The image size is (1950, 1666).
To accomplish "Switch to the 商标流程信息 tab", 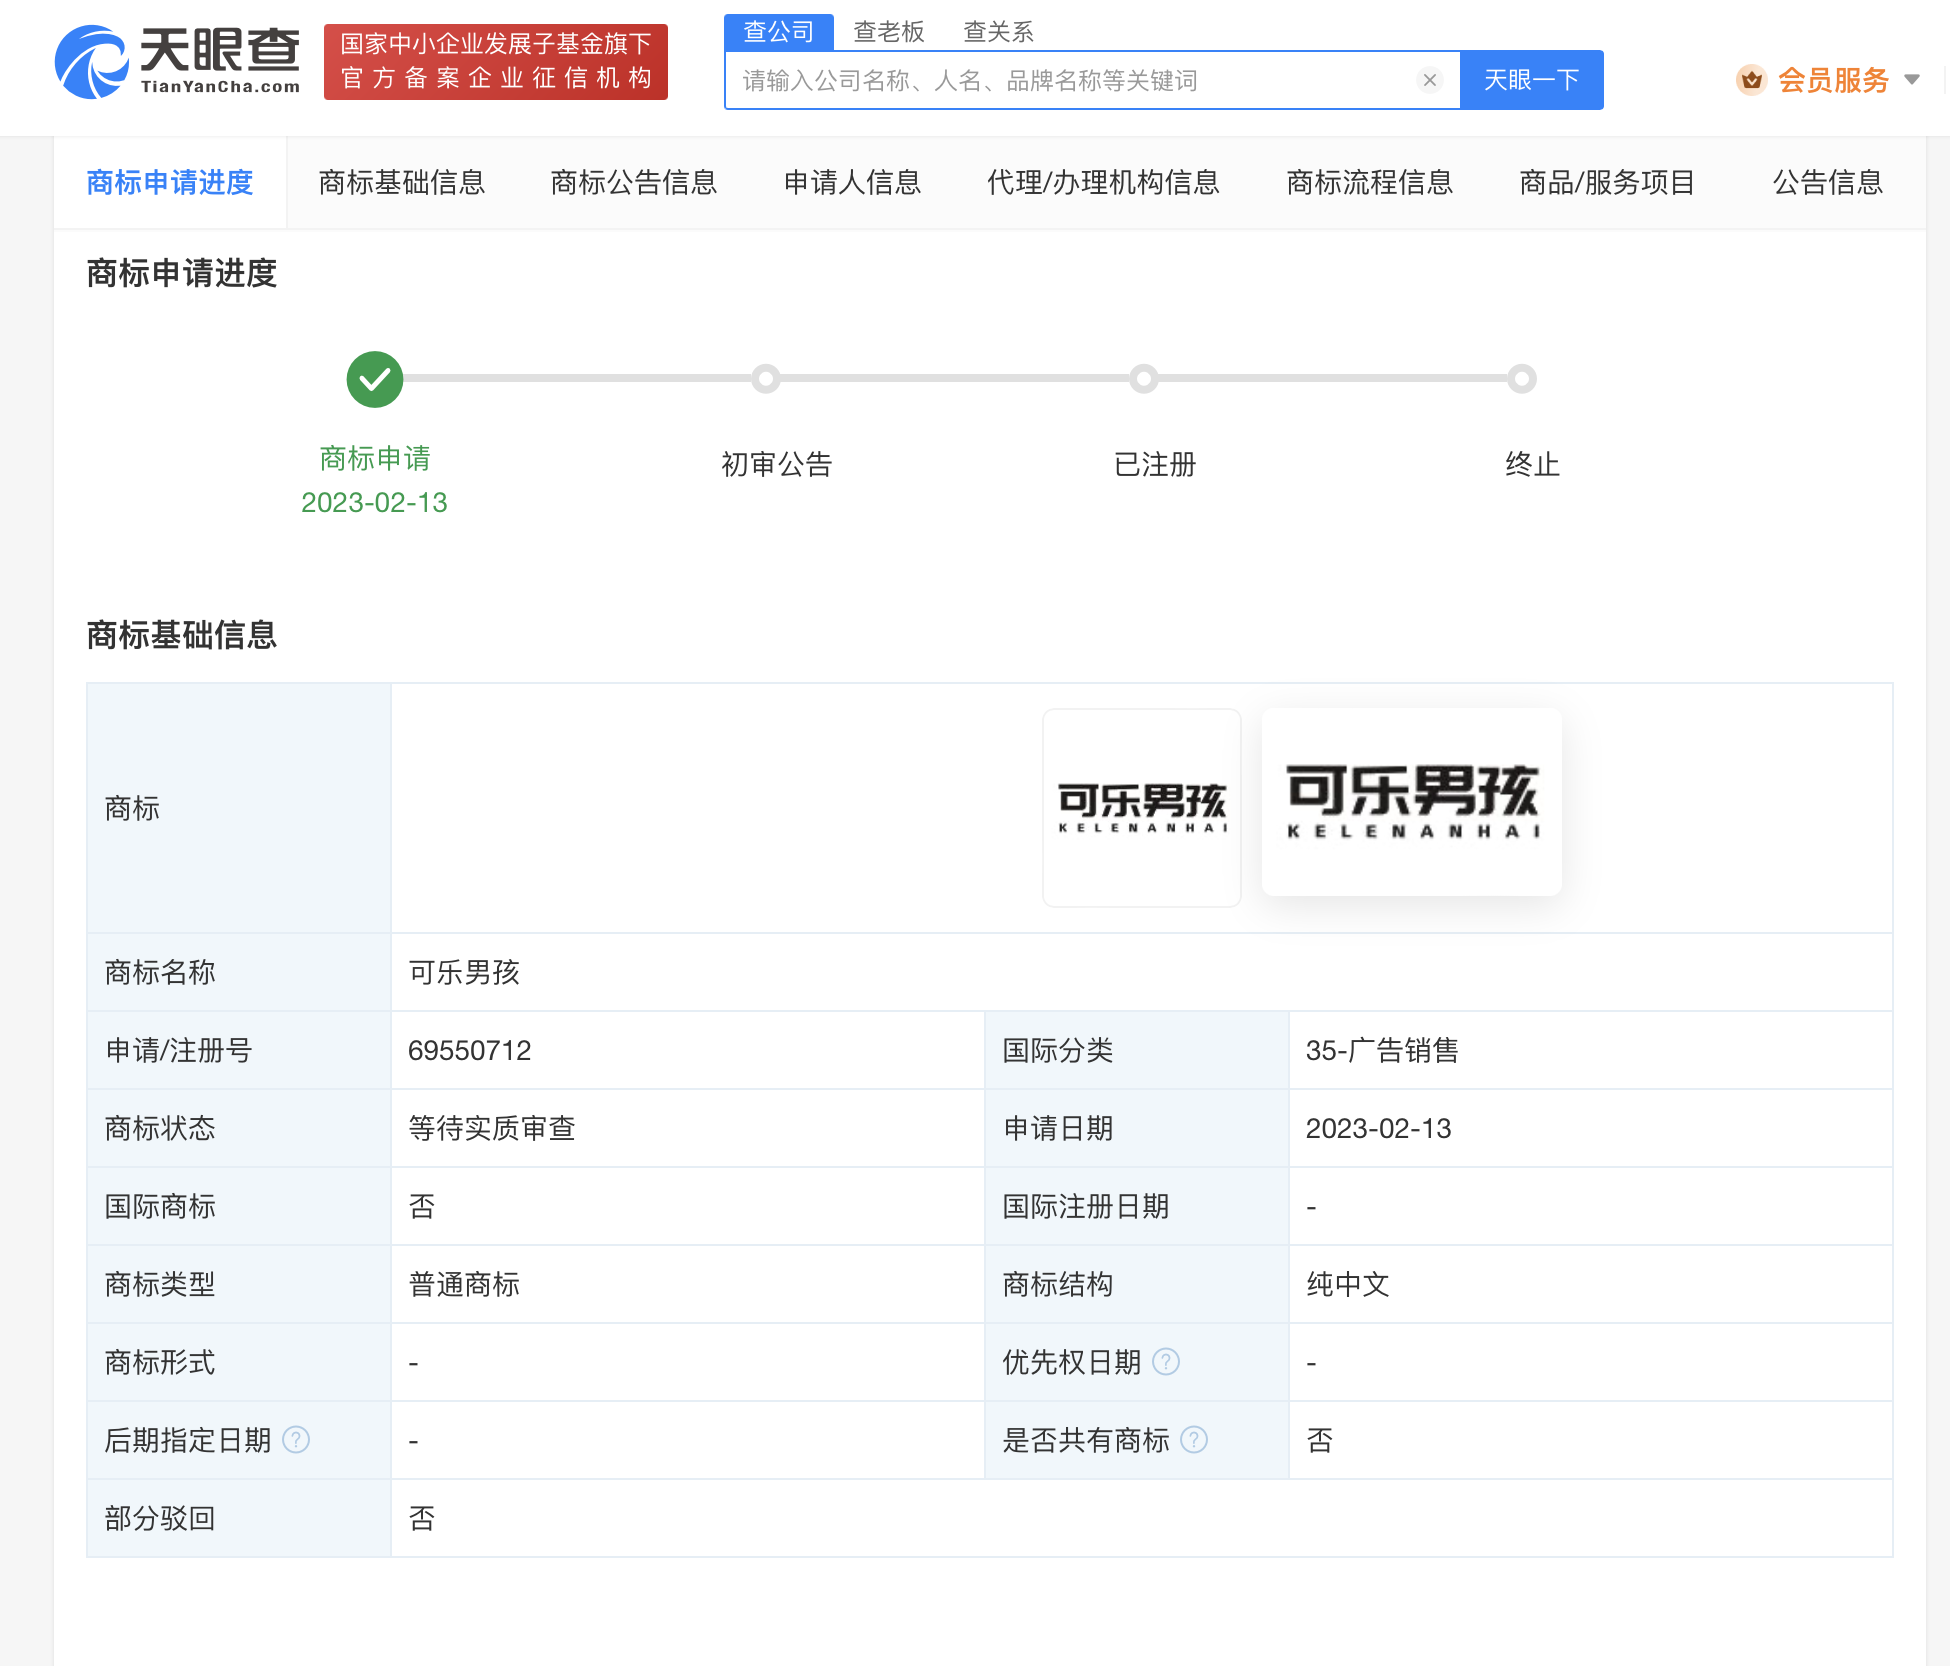I will tap(1369, 183).
